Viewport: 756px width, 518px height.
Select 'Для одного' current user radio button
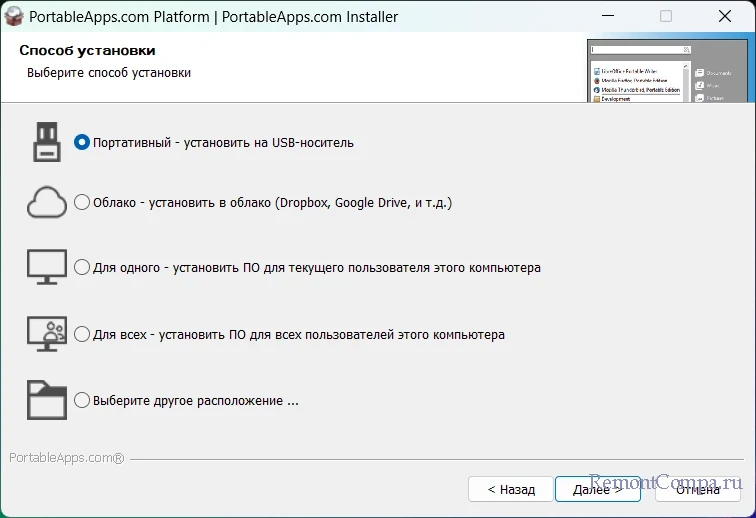pyautogui.click(x=82, y=268)
